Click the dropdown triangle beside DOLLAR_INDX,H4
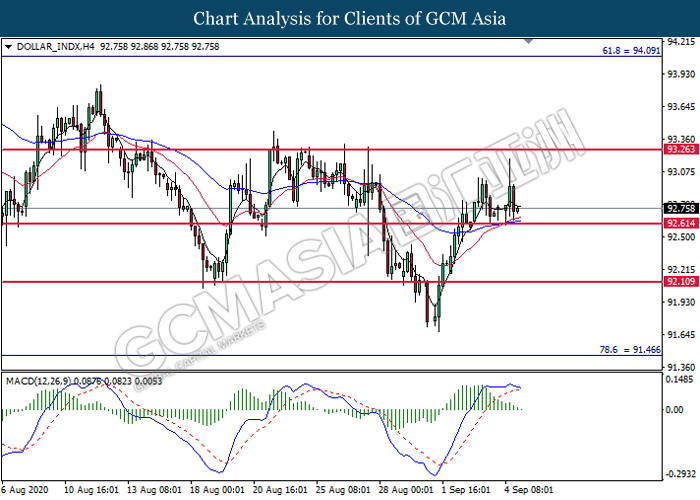 pyautogui.click(x=8, y=46)
